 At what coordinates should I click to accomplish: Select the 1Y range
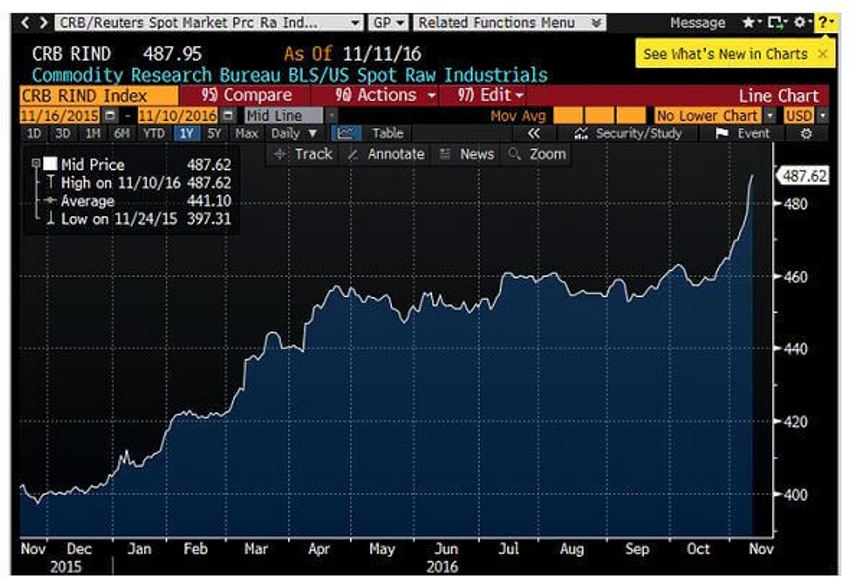click(x=186, y=133)
